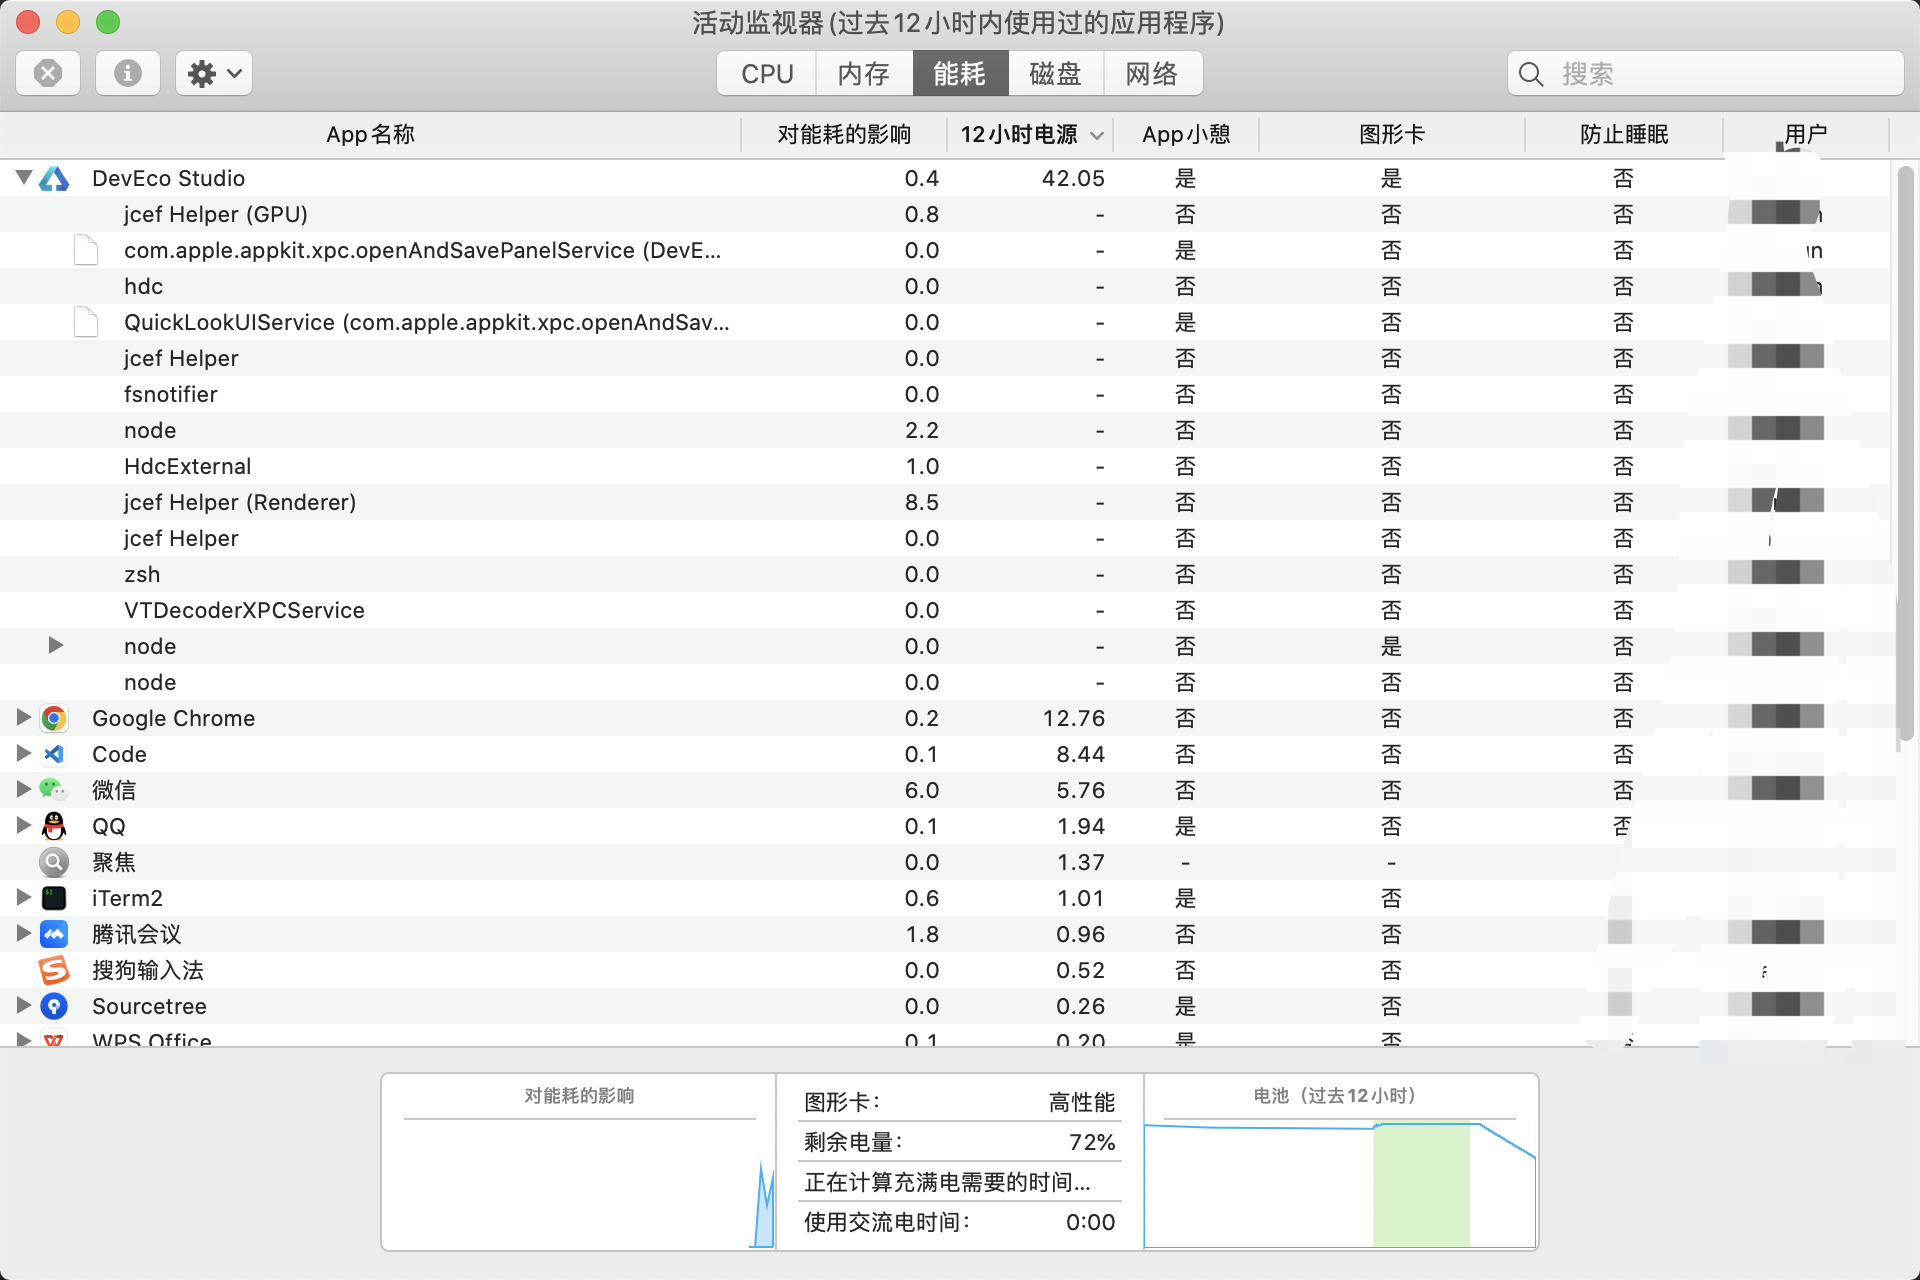Click the WeChat (微信) app icon
The image size is (1920, 1280).
pos(54,790)
